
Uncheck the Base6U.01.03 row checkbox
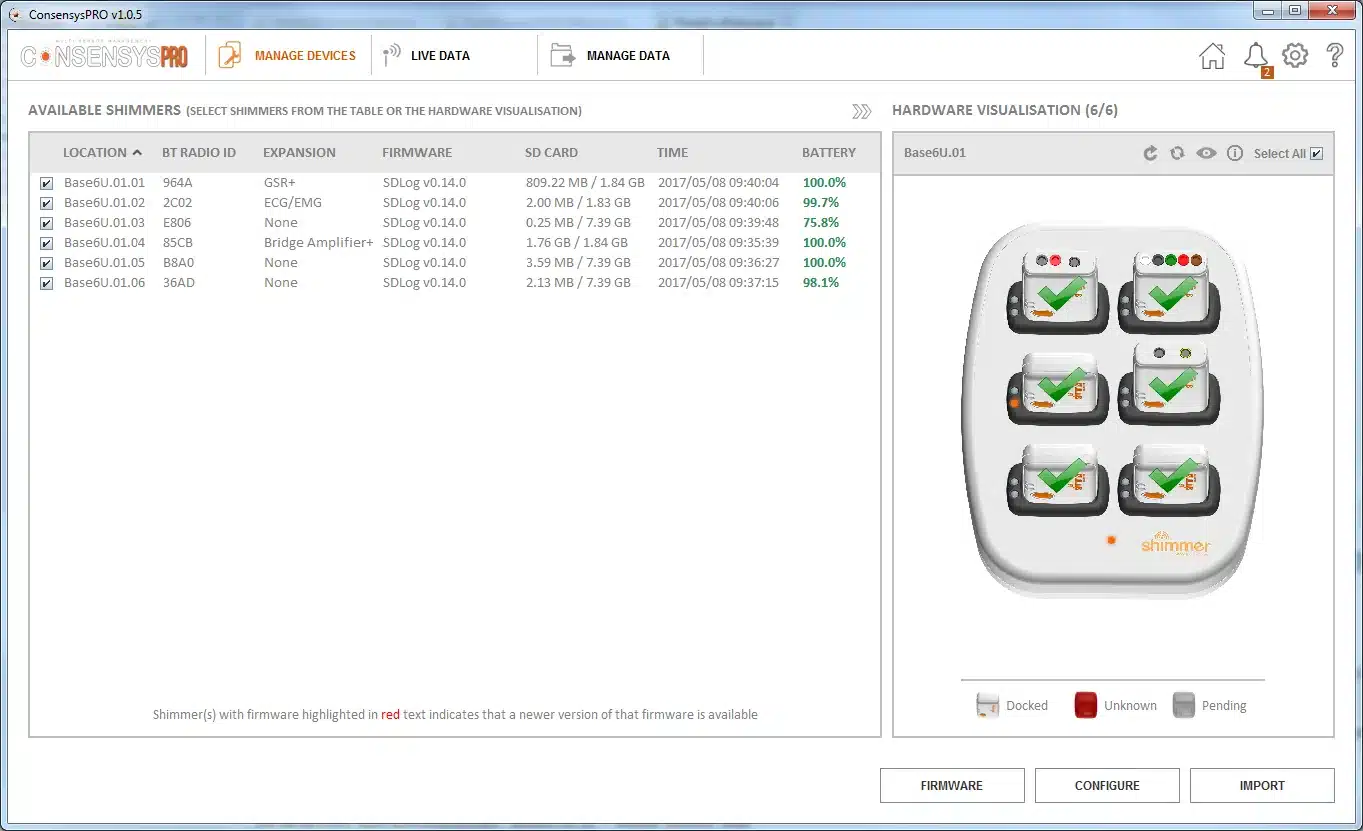click(x=47, y=223)
